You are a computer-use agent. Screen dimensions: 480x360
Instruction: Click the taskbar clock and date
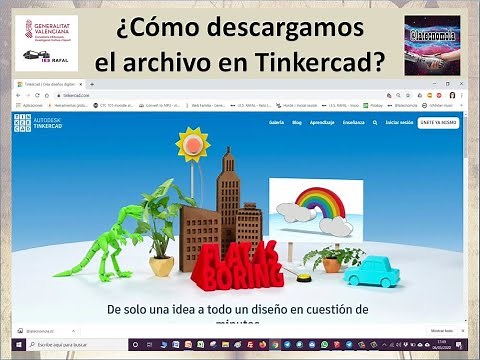coord(443,345)
